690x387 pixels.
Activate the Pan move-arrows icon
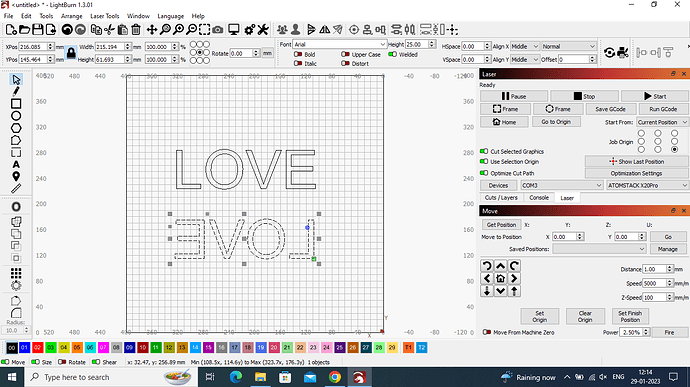152,29
